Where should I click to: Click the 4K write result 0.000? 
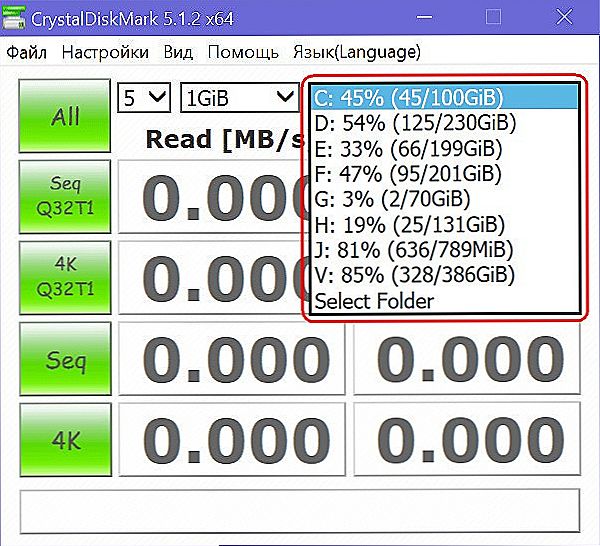[x=467, y=440]
